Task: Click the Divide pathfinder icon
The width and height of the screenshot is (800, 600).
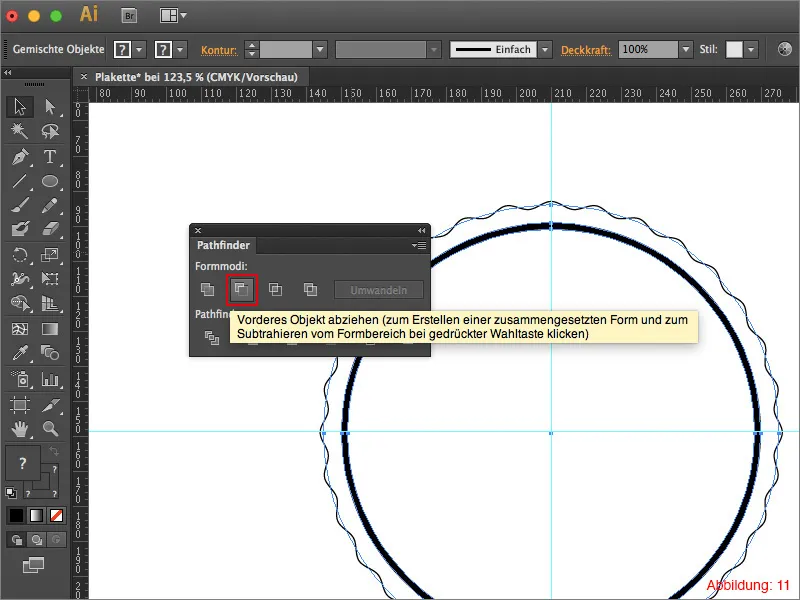Action: (212, 337)
